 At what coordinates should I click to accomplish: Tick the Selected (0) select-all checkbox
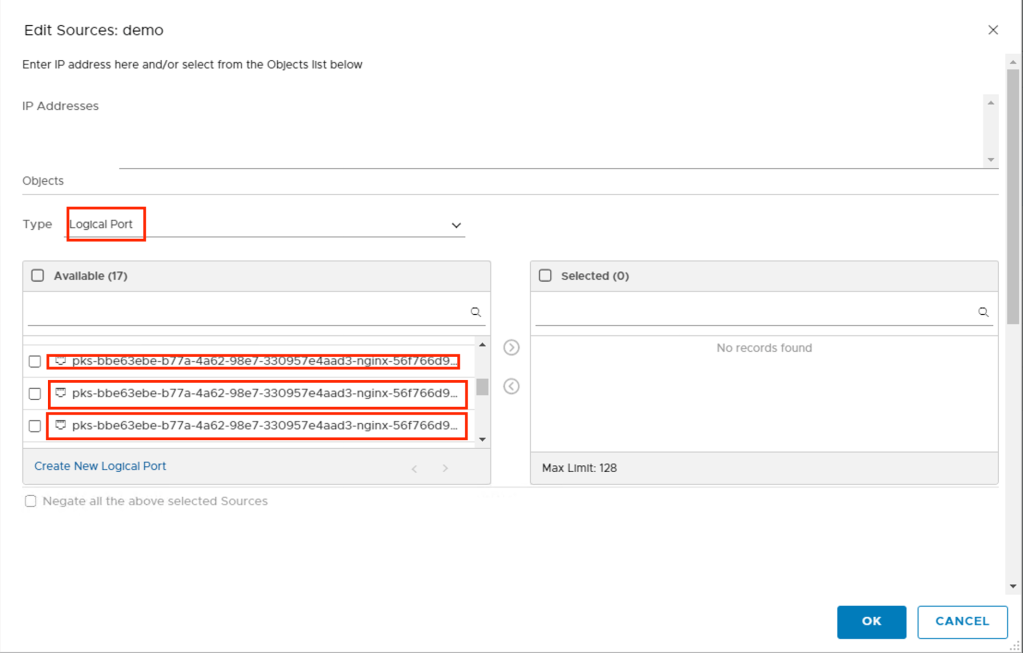pyautogui.click(x=546, y=276)
